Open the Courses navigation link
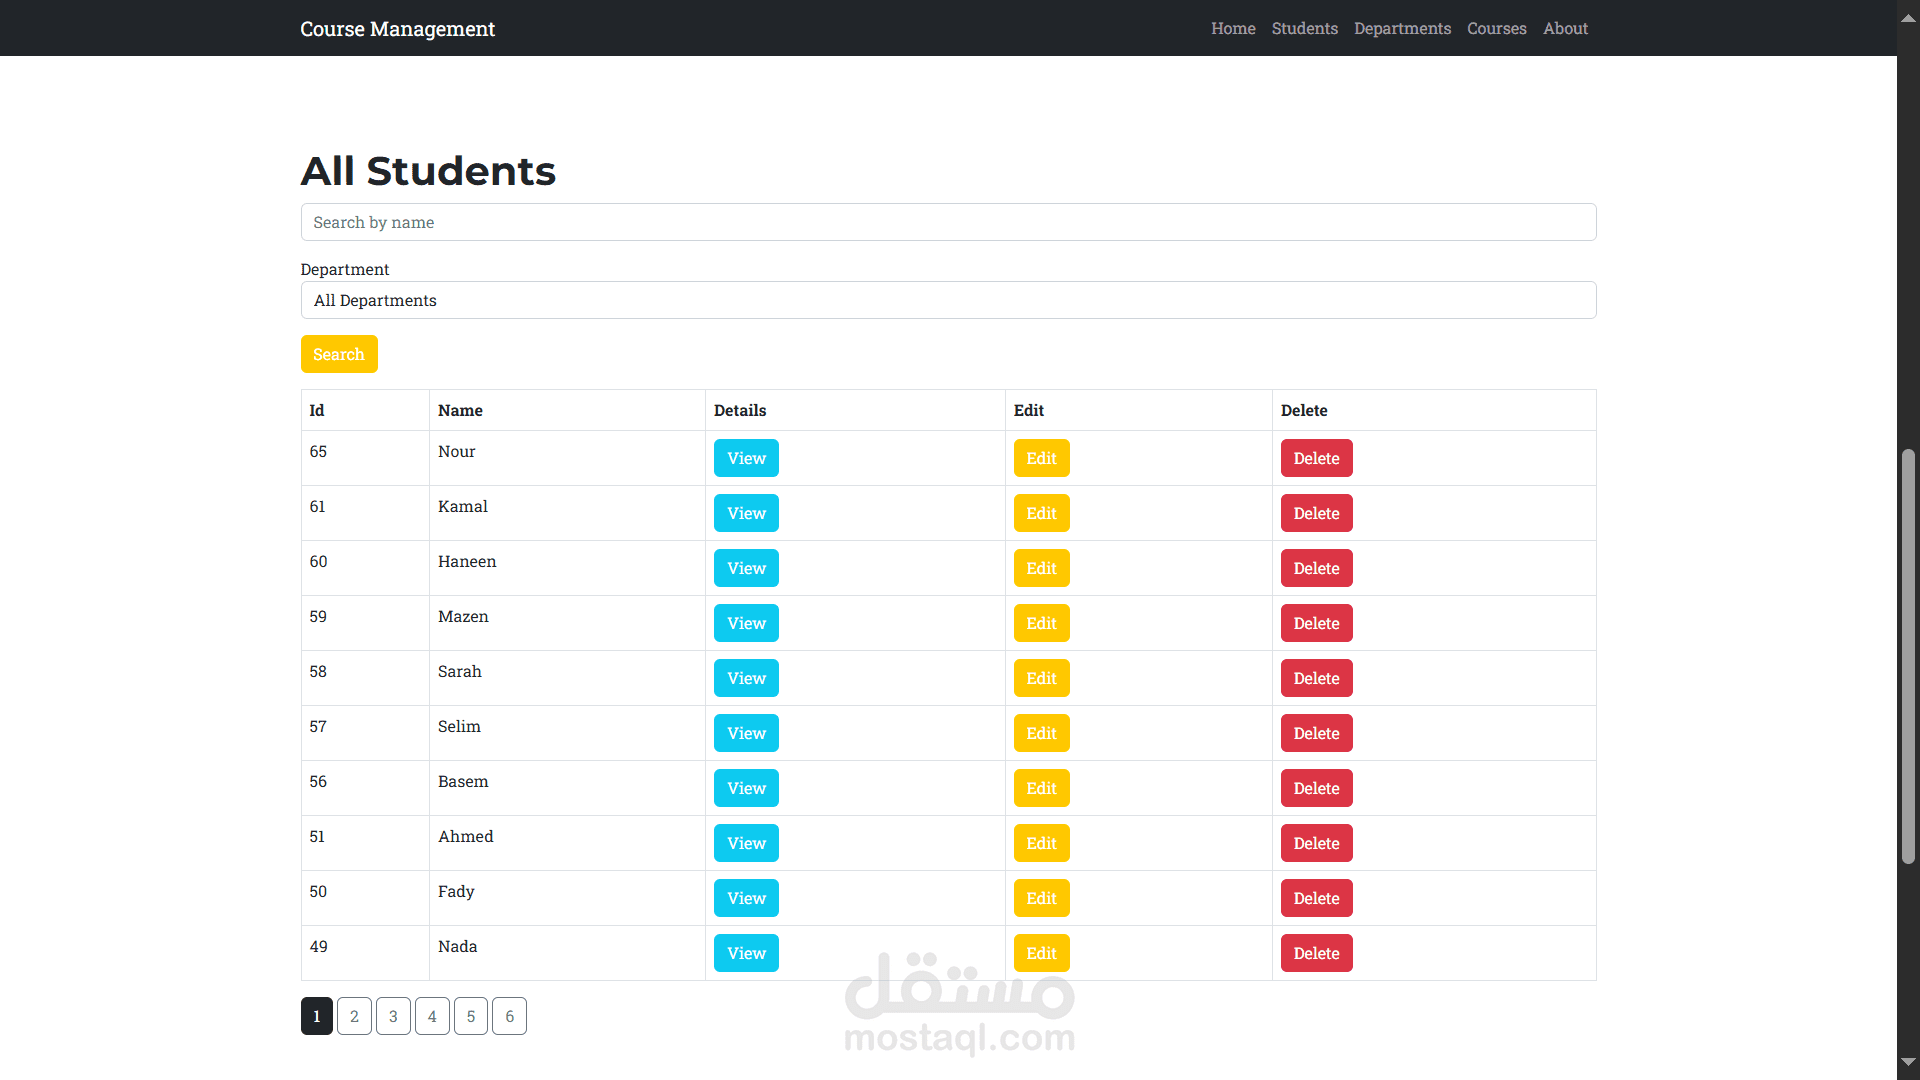Image resolution: width=1920 pixels, height=1080 pixels. click(x=1496, y=28)
